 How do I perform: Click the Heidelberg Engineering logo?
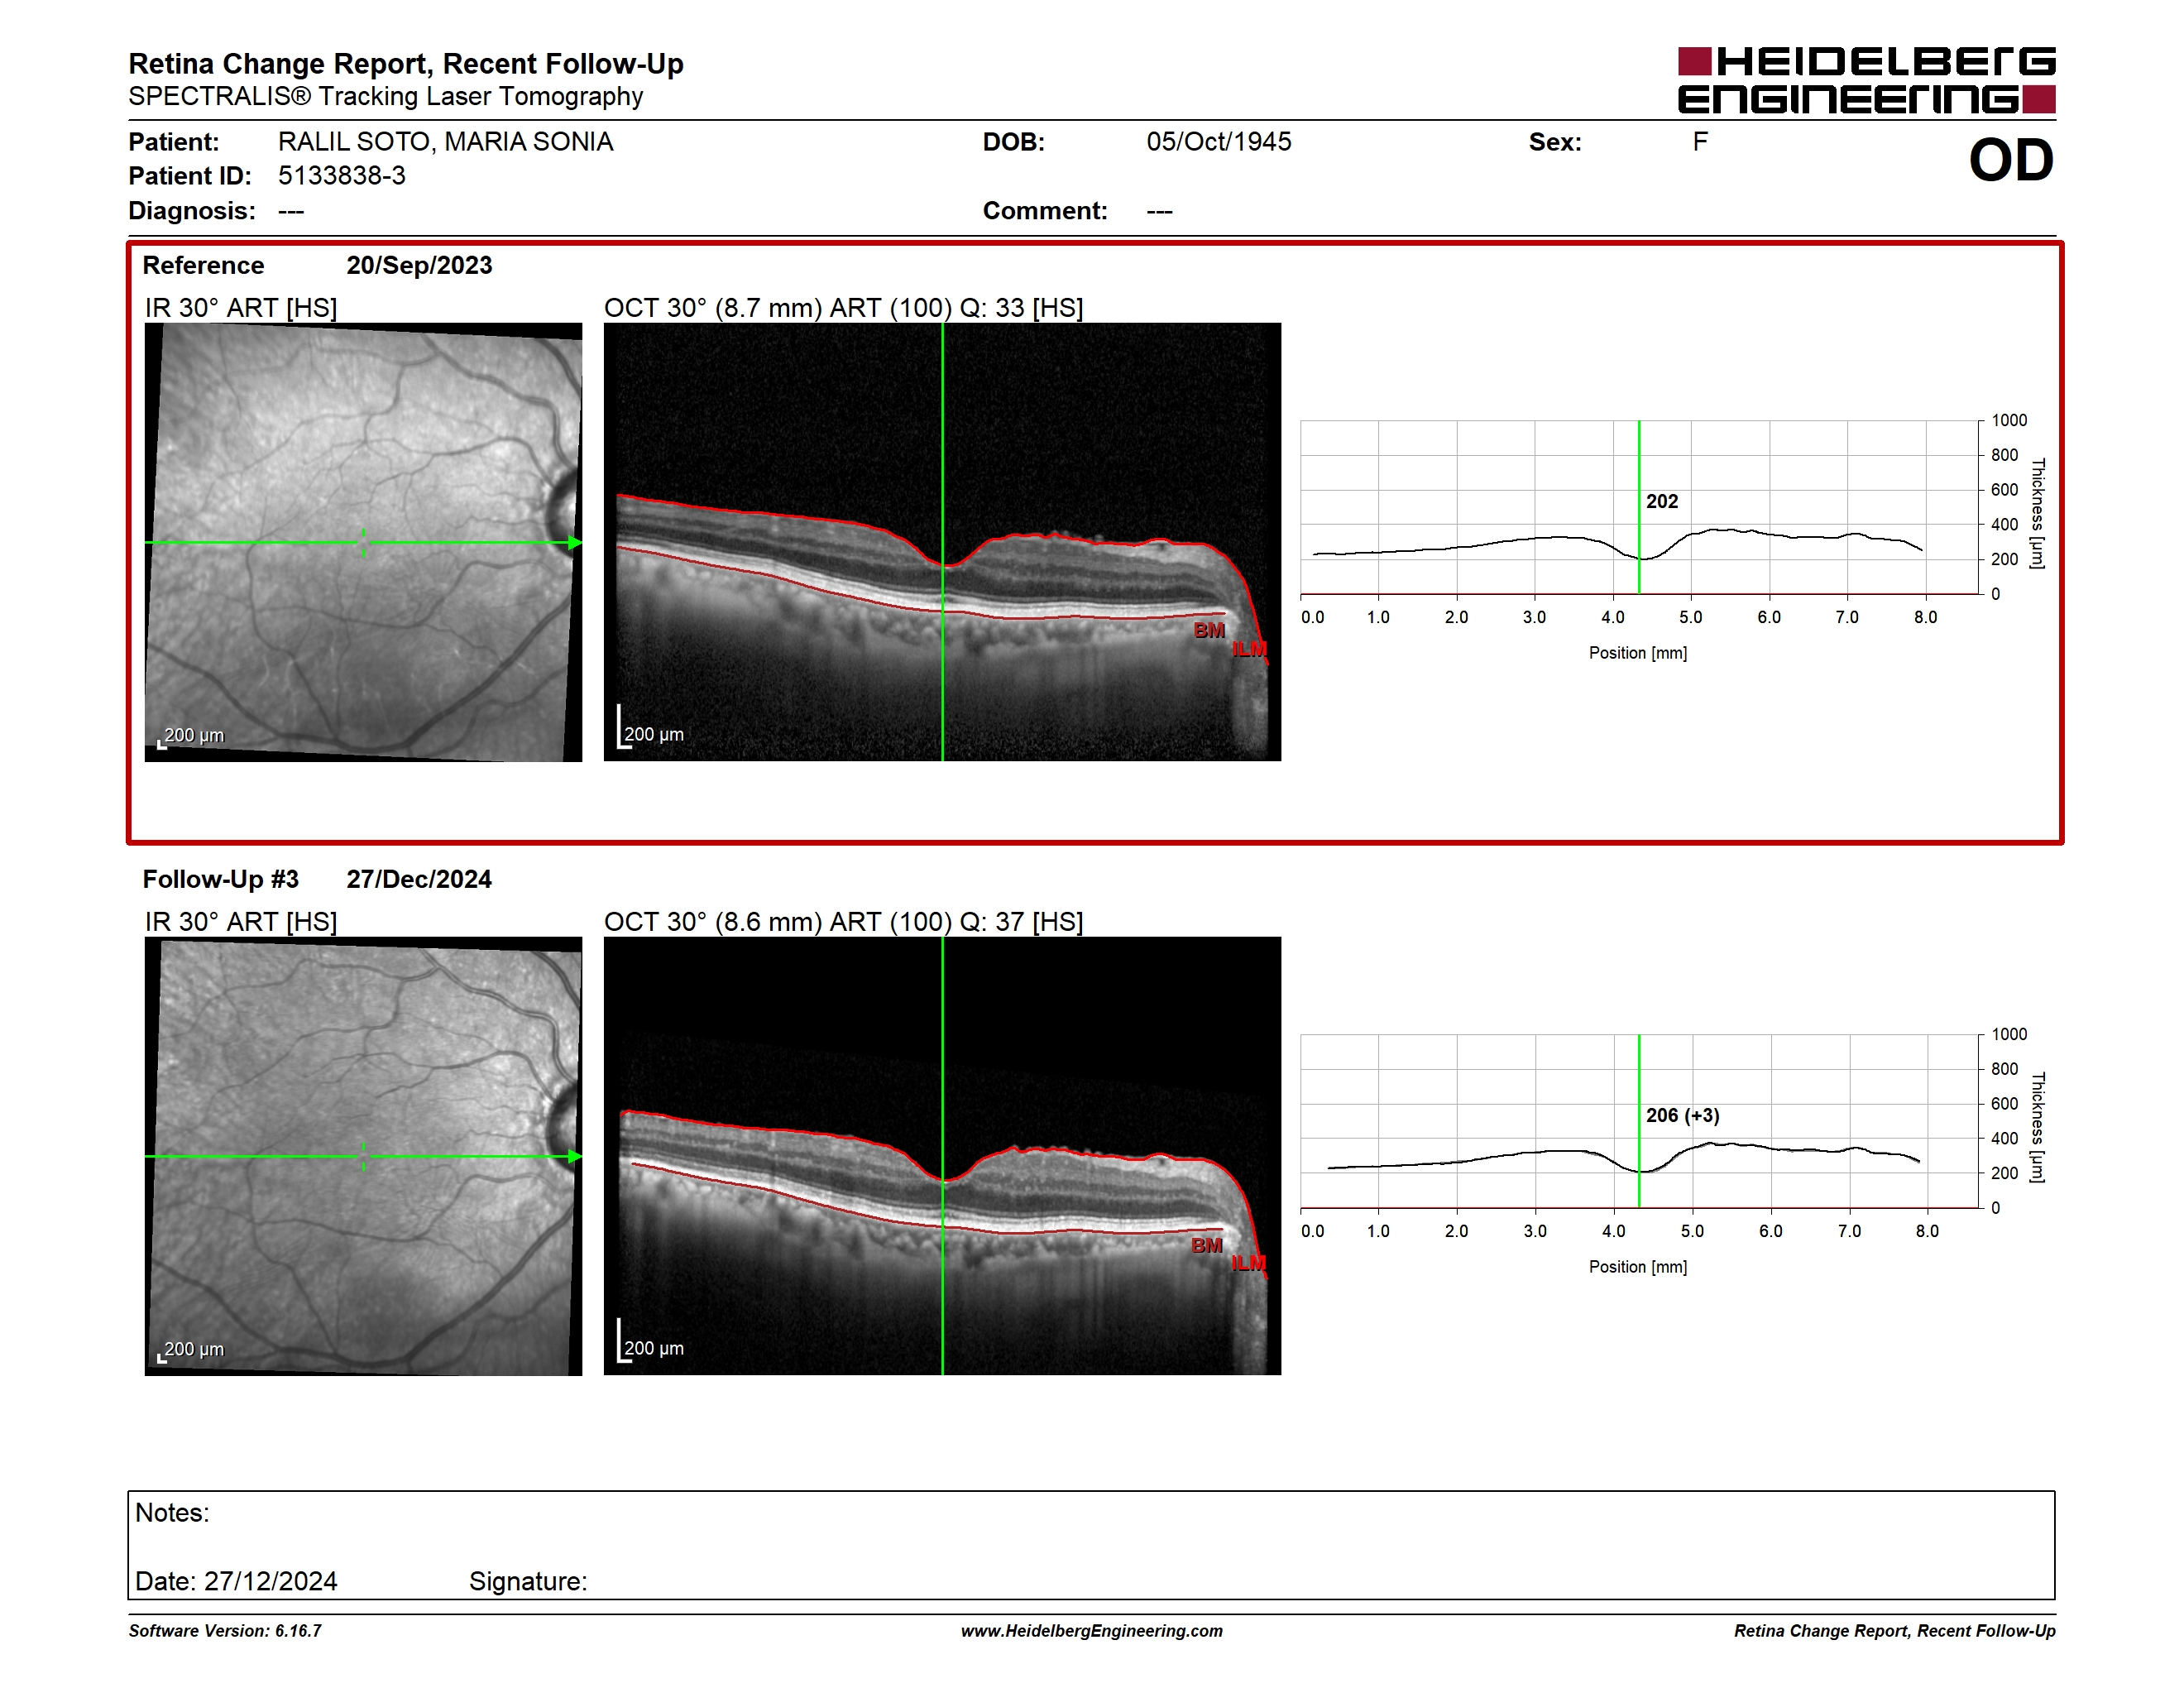tap(1866, 80)
